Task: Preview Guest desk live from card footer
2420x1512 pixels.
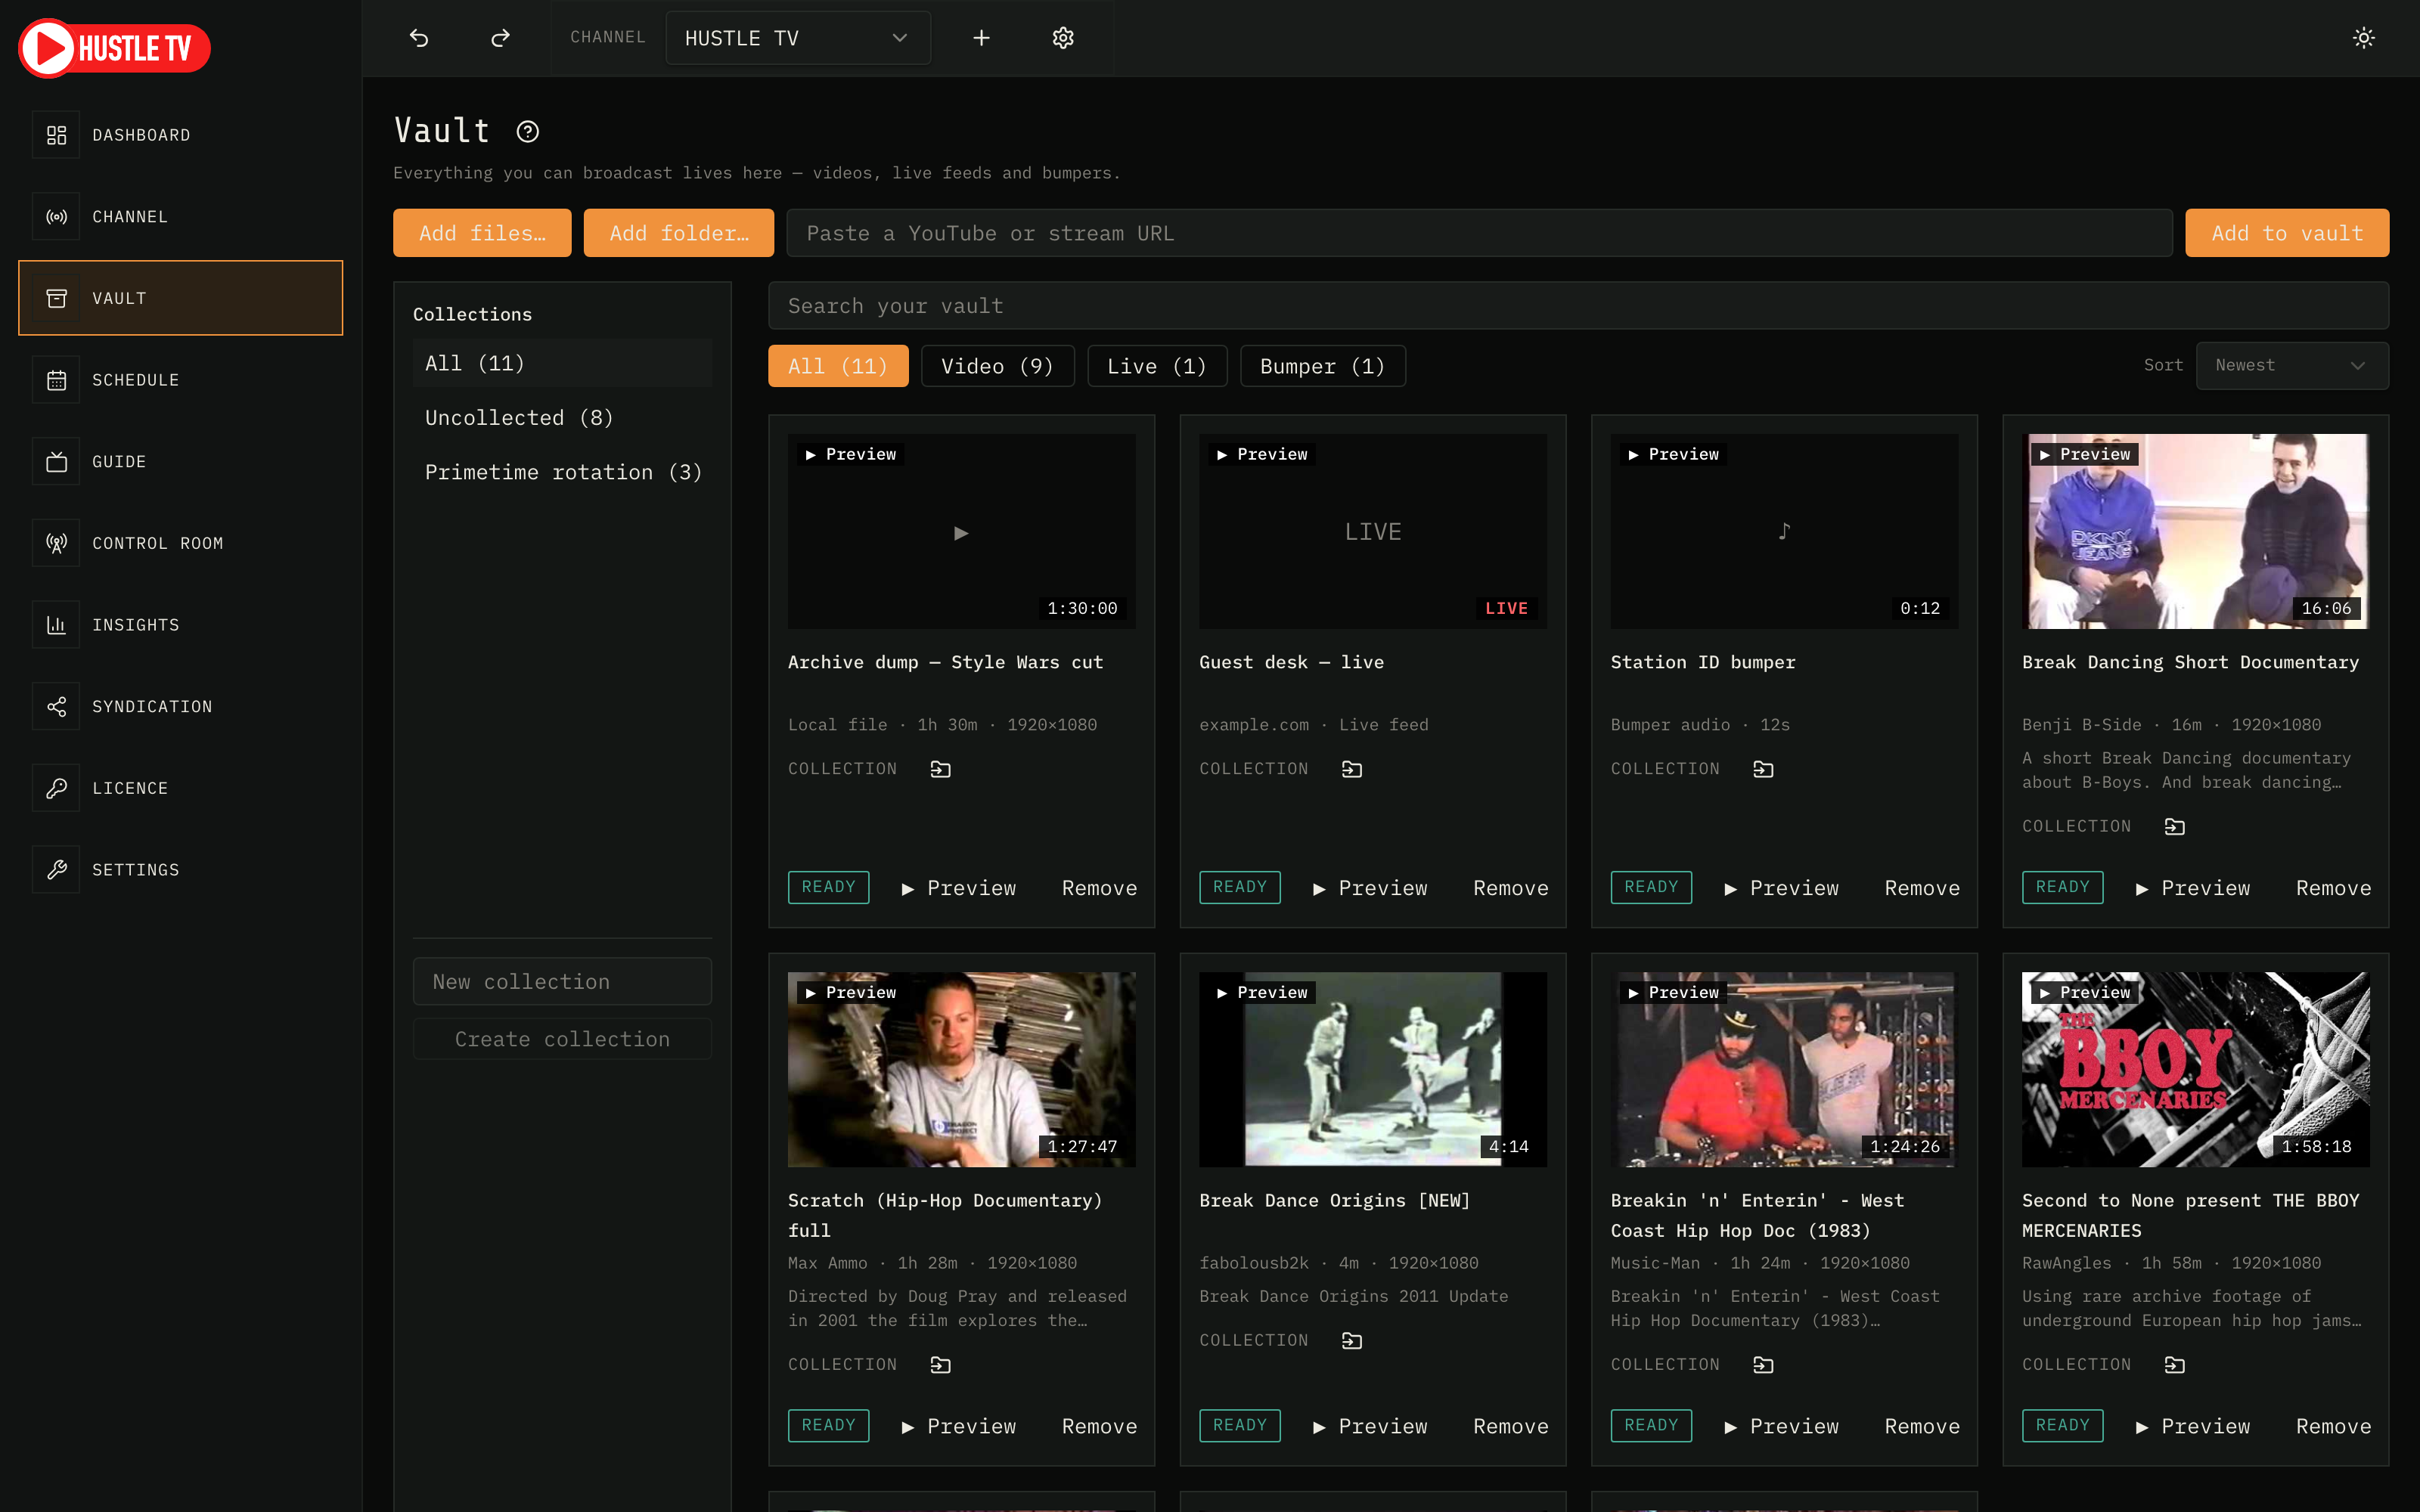Action: pos(1370,888)
